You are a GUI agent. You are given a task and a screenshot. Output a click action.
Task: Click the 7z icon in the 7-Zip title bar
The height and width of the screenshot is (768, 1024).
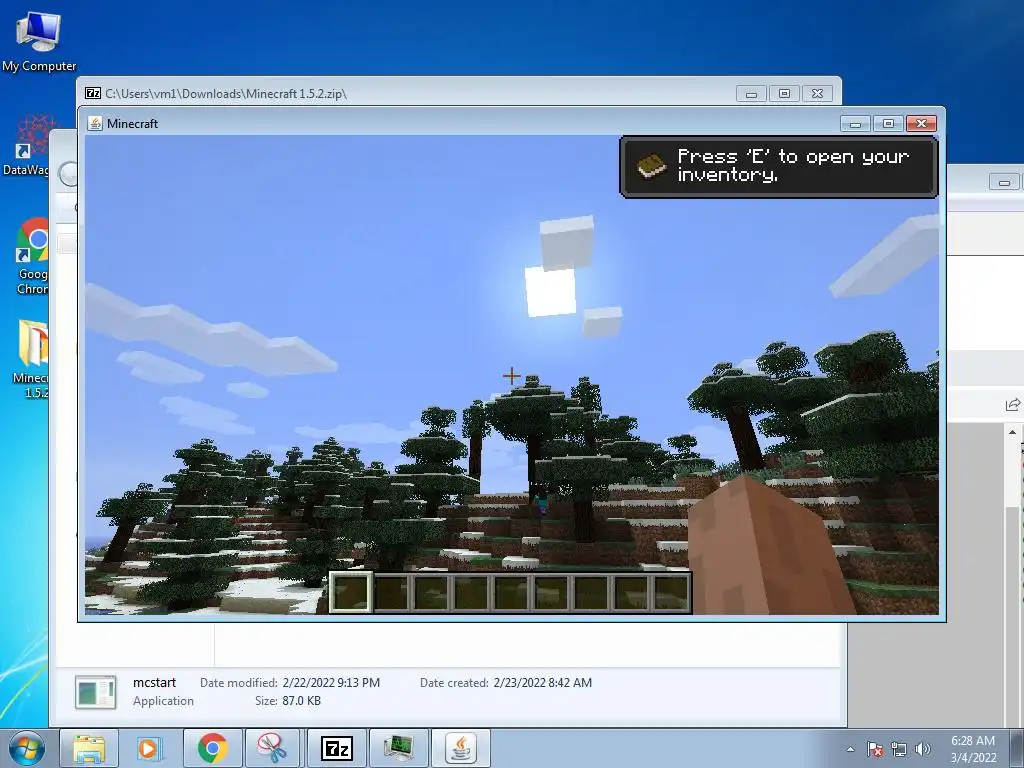tap(93, 93)
